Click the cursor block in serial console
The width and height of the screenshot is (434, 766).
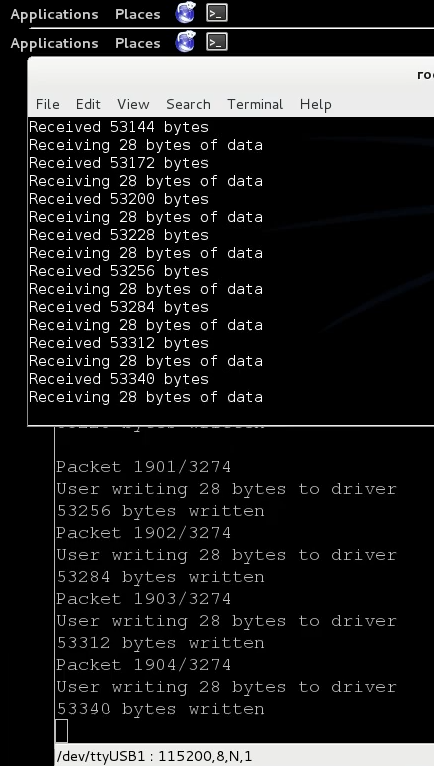pyautogui.click(x=62, y=731)
